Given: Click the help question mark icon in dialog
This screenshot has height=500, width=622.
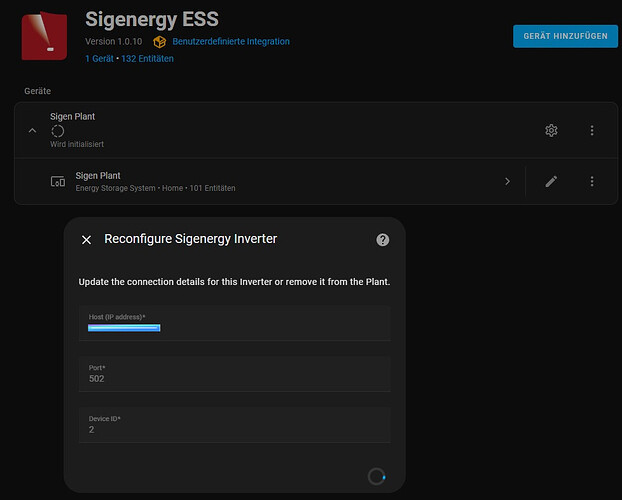Looking at the screenshot, I should pyautogui.click(x=382, y=240).
